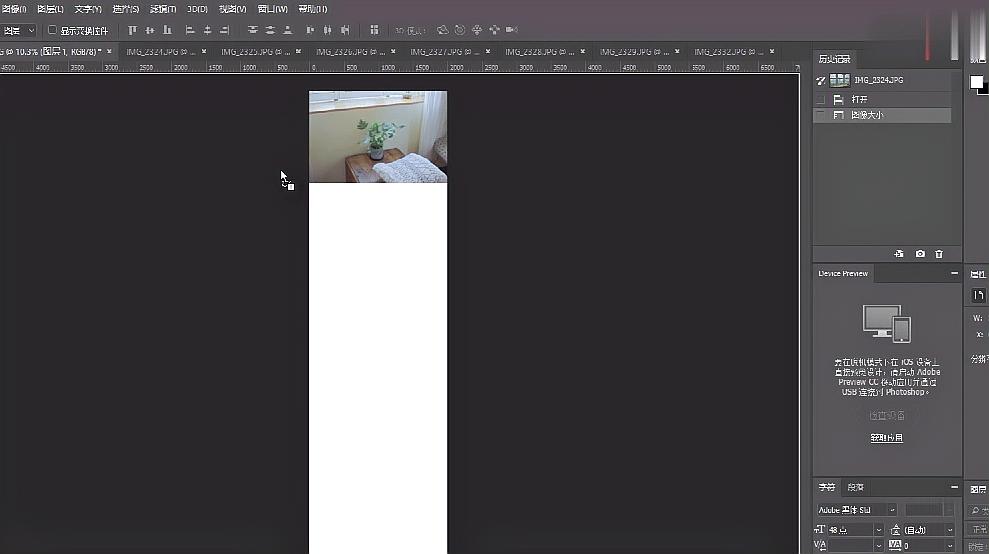Viewport: 989px width, 554px height.
Task: Select the 3D scale camera icon
Action: 512,30
